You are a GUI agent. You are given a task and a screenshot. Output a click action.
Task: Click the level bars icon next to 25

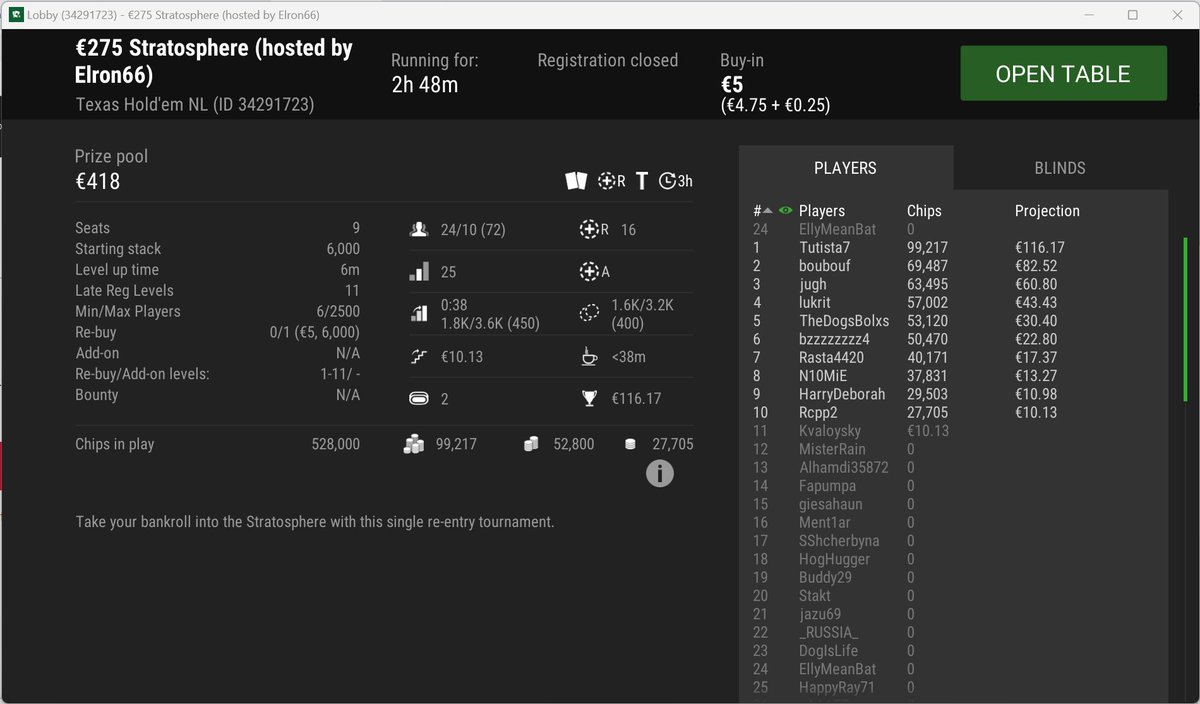click(419, 271)
